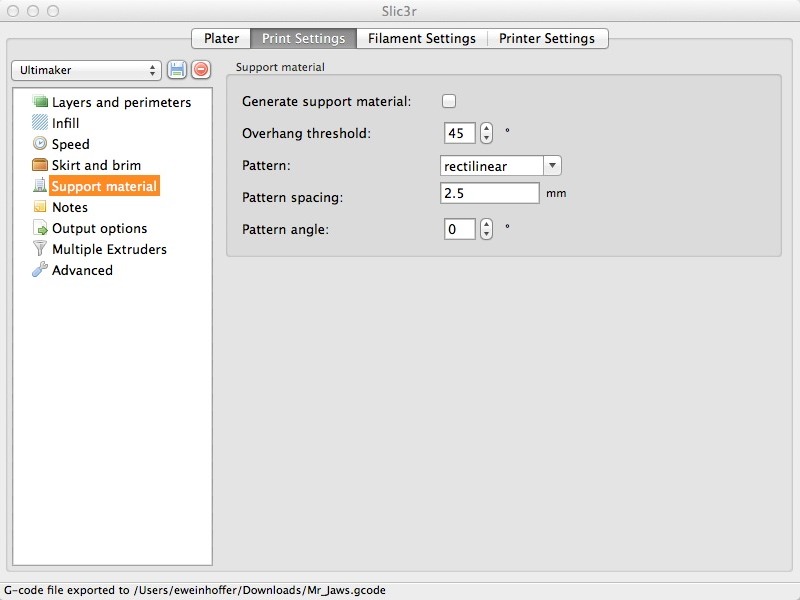Click the Generate support material label
Image resolution: width=800 pixels, height=600 pixels.
[x=327, y=101]
